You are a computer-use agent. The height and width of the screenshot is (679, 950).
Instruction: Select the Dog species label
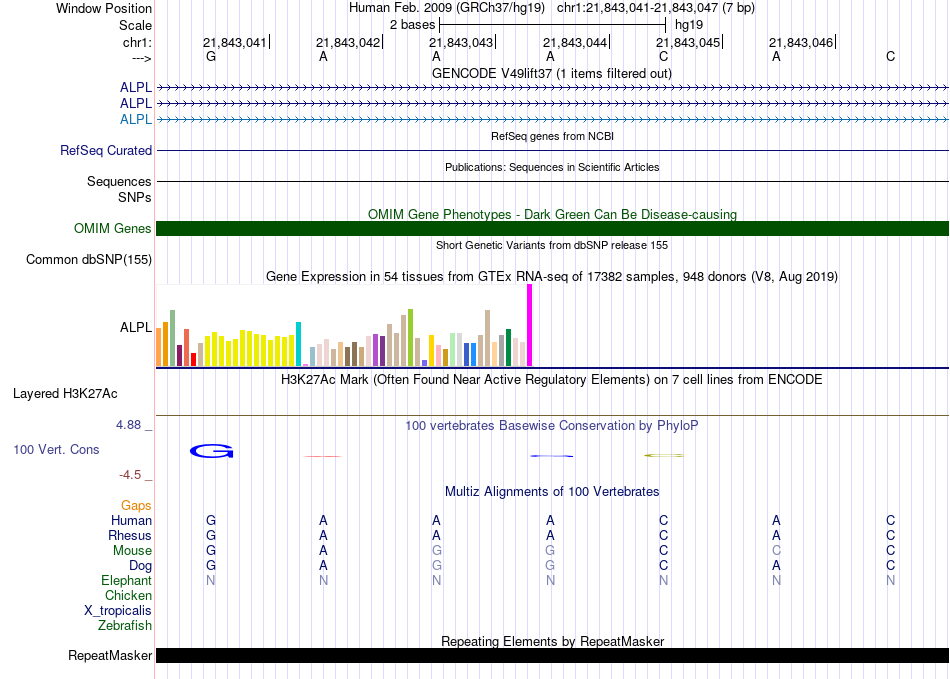pos(140,566)
